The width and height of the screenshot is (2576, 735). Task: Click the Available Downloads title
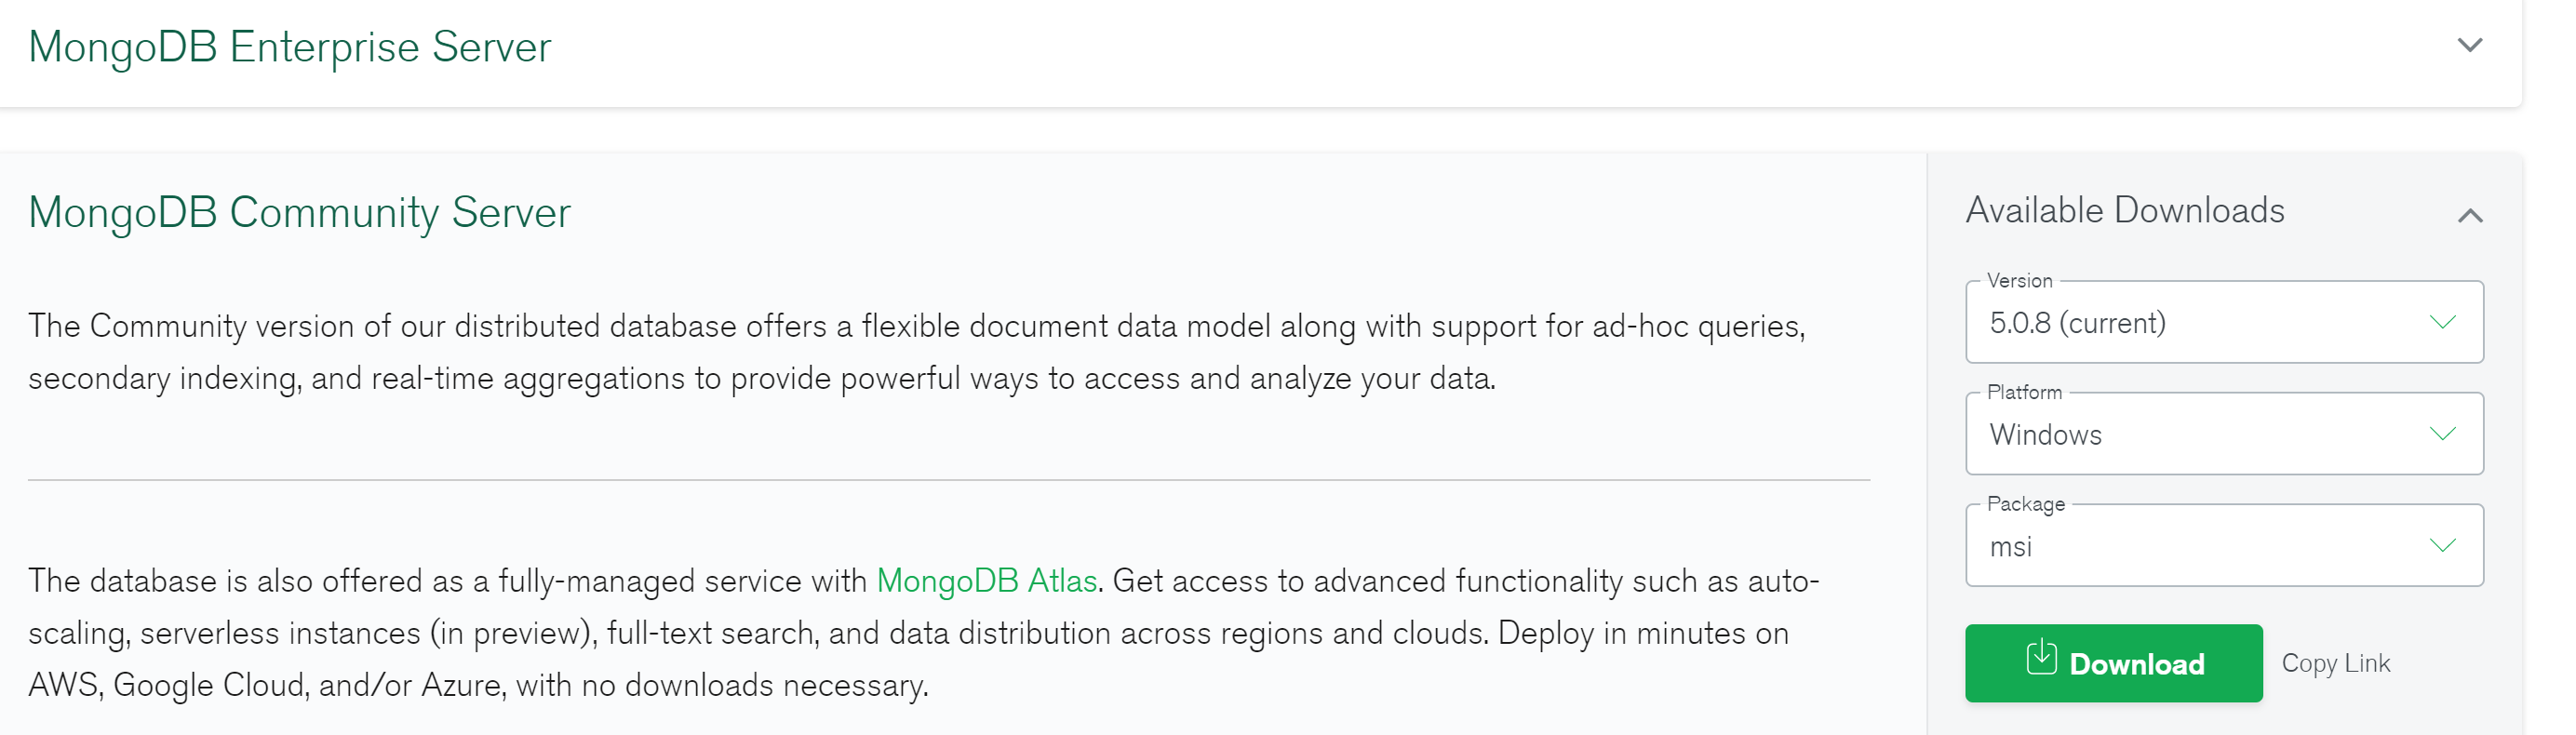(x=2124, y=210)
